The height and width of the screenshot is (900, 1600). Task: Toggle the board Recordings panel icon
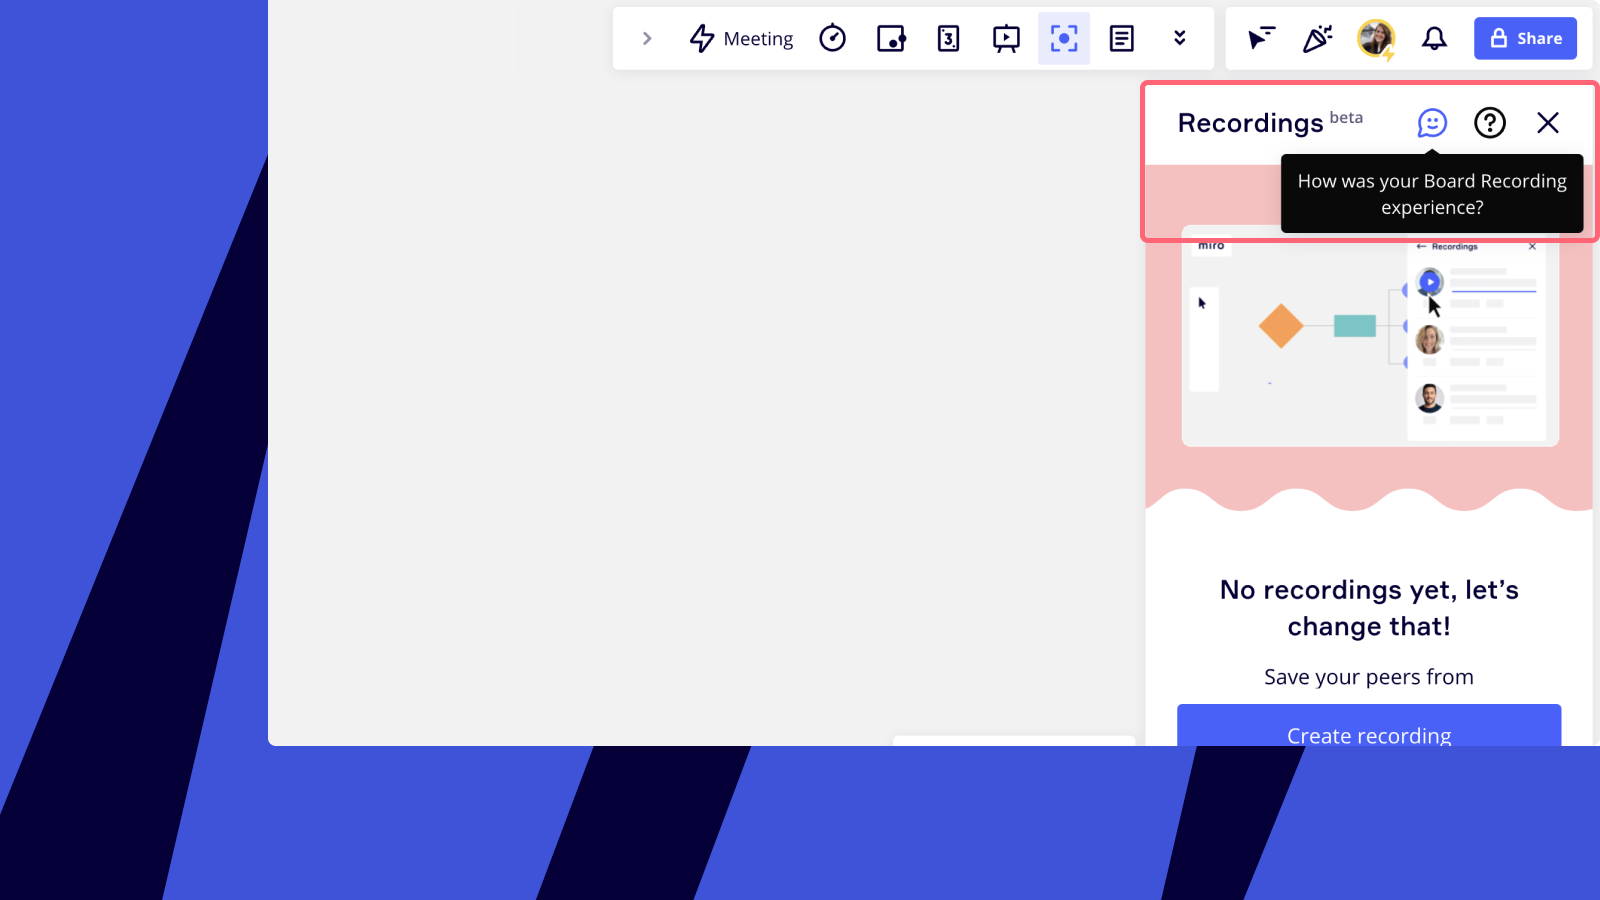[1064, 39]
